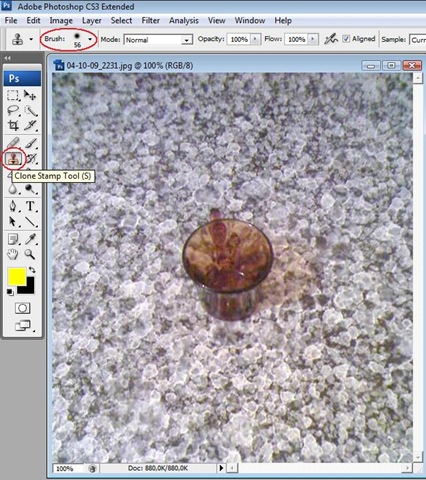Viewport: 426px width, 480px height.
Task: Open the Brush preset picker dropdown
Action: click(x=90, y=39)
